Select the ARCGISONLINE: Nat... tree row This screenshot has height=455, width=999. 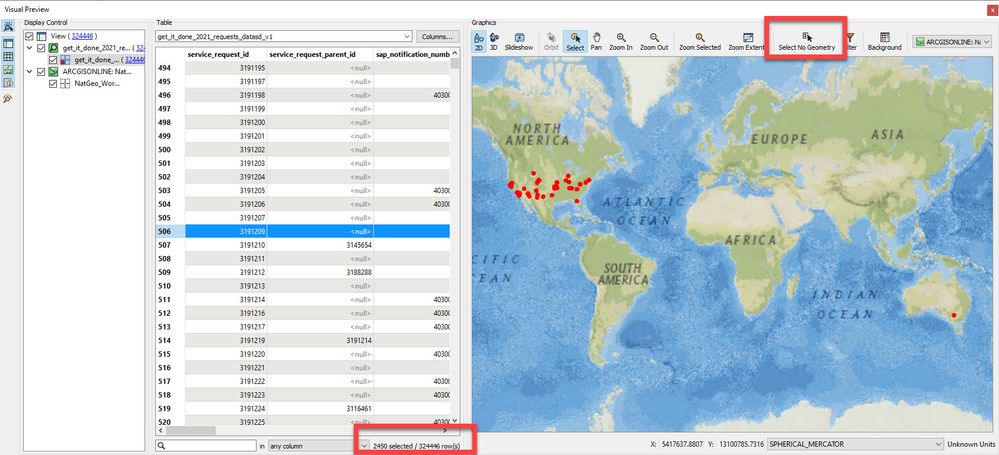tap(97, 71)
